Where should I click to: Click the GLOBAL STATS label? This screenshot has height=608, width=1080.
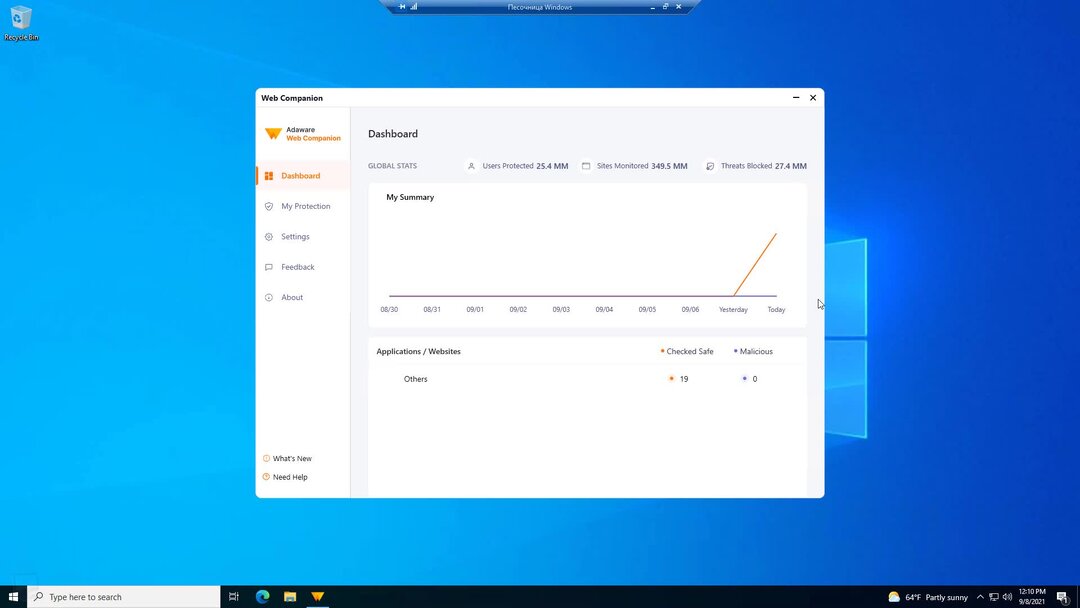(x=392, y=166)
